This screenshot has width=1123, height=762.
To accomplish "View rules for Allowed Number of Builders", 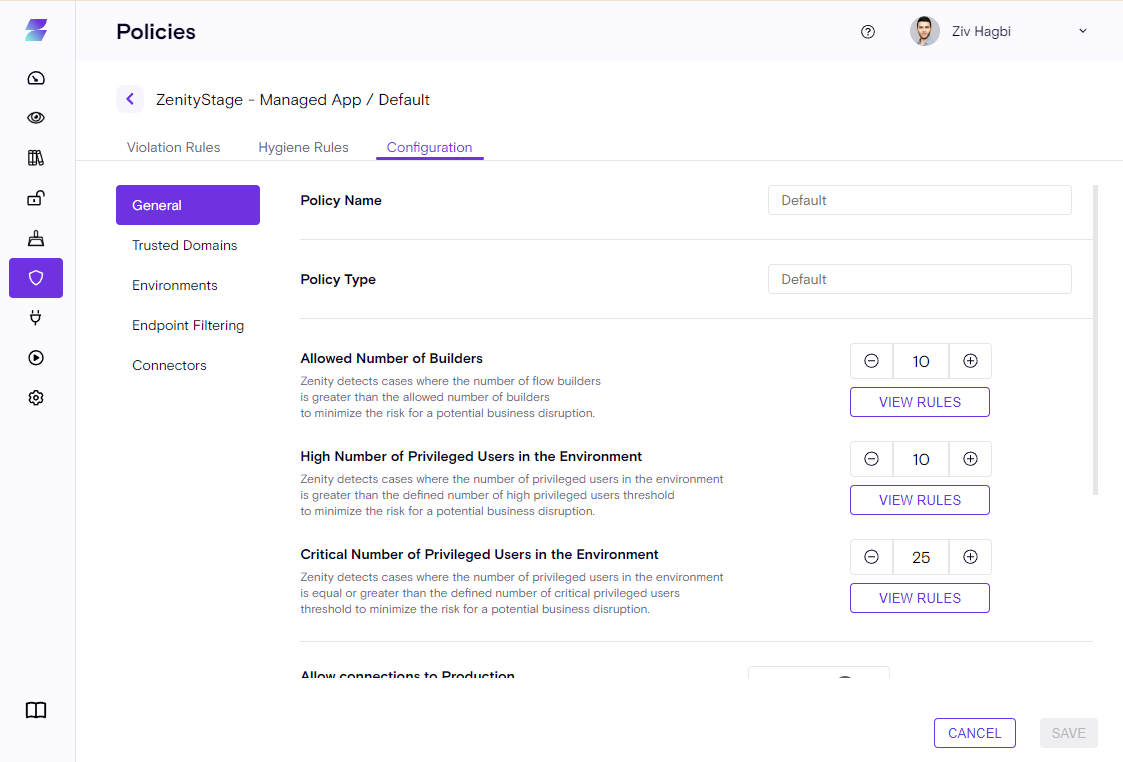I will click(x=919, y=402).
